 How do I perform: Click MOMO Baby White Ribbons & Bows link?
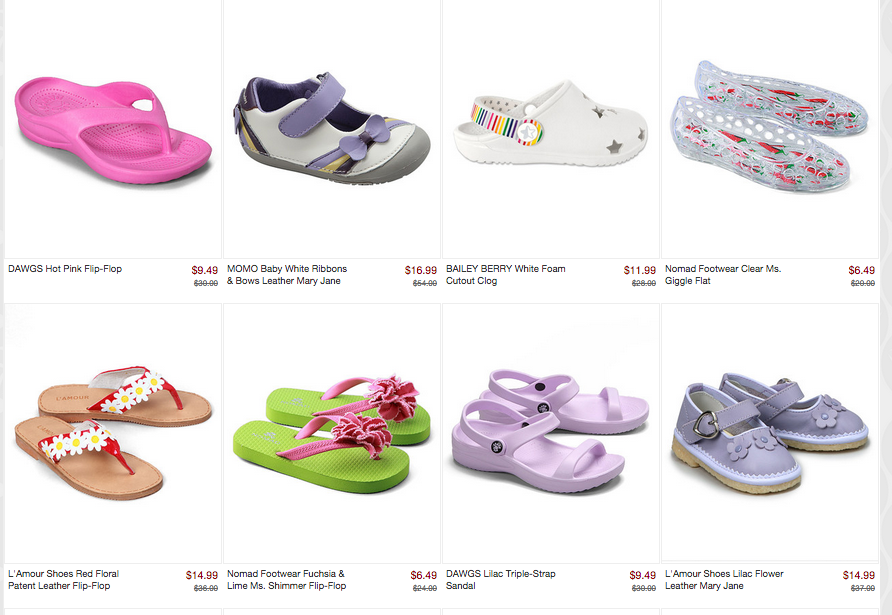click(x=287, y=275)
